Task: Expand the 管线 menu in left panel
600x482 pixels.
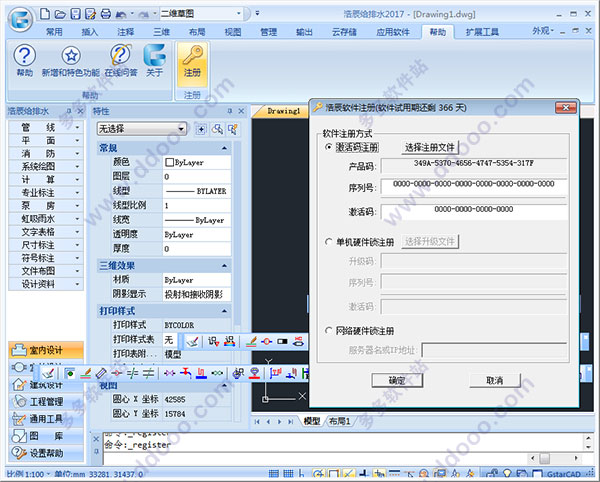Action: tap(46, 127)
